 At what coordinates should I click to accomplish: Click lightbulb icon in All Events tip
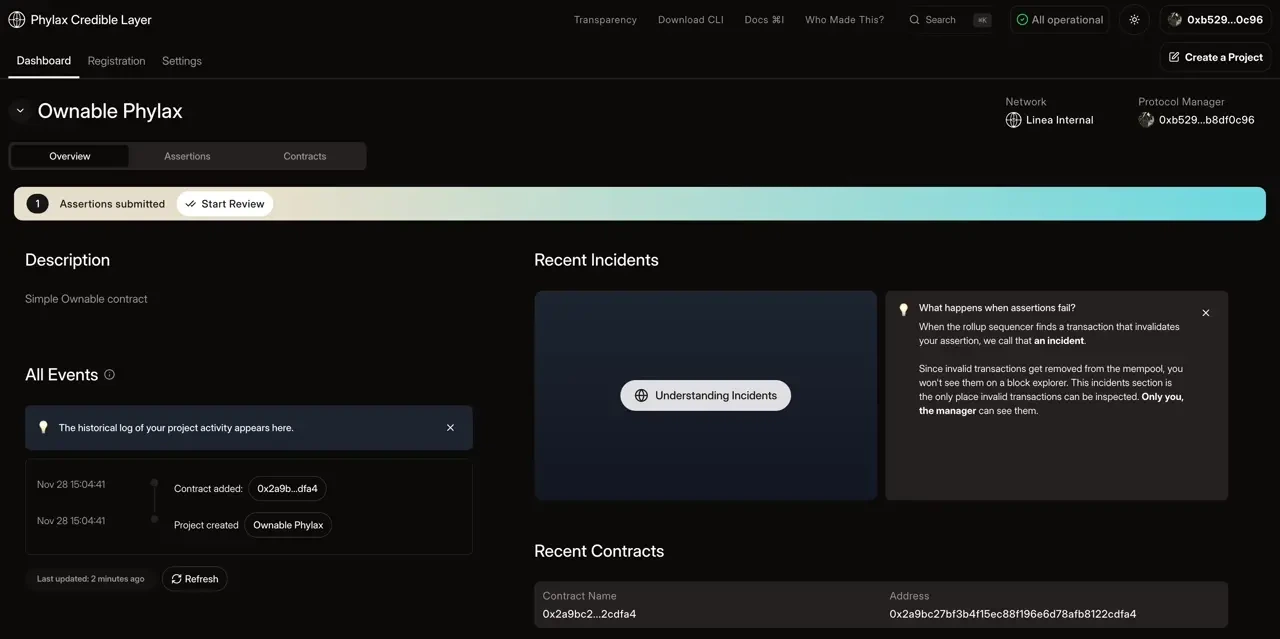(43, 427)
